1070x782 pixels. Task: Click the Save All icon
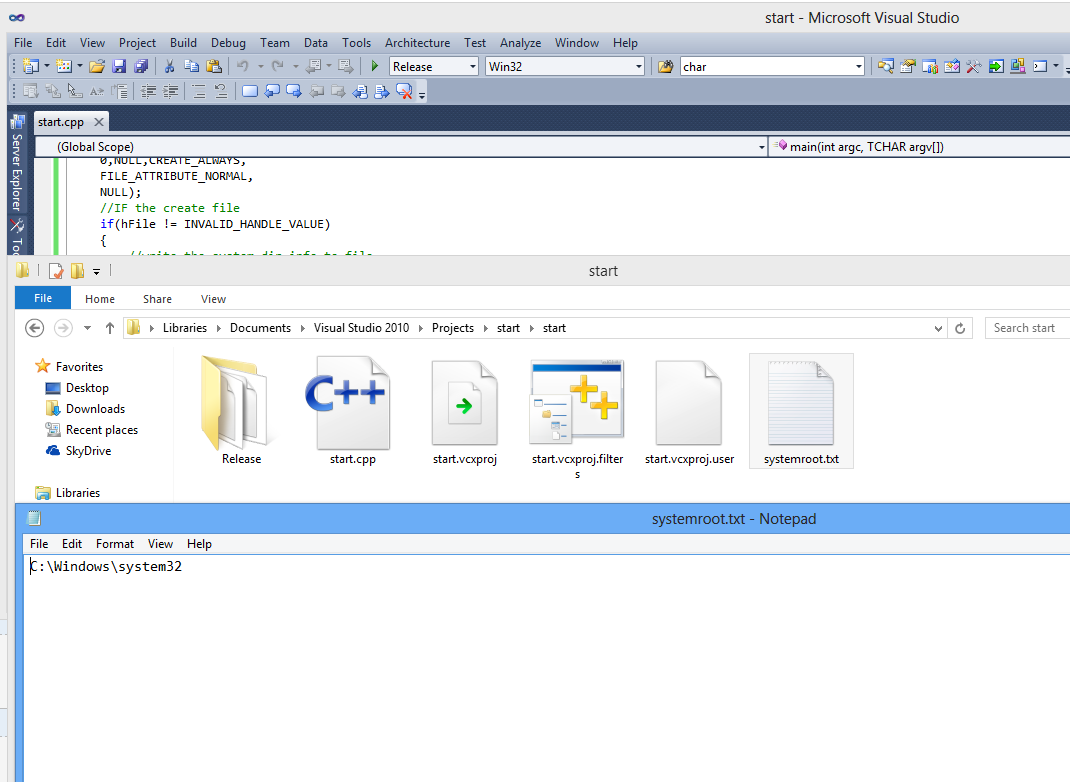tap(141, 66)
